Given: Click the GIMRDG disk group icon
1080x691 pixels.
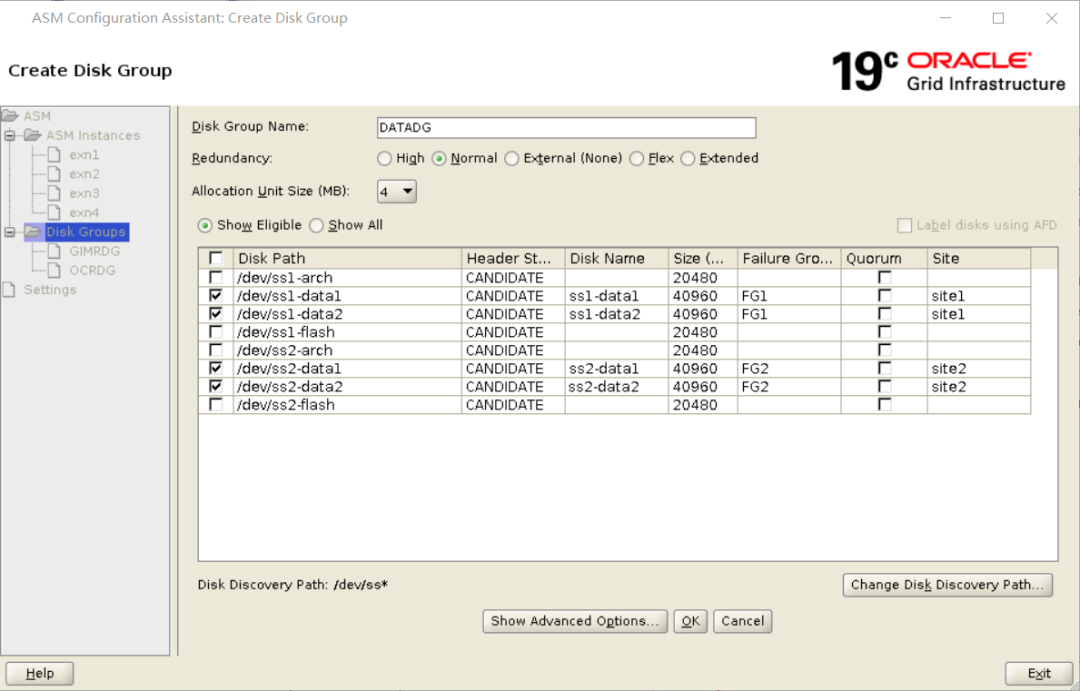Looking at the screenshot, I should pos(54,251).
